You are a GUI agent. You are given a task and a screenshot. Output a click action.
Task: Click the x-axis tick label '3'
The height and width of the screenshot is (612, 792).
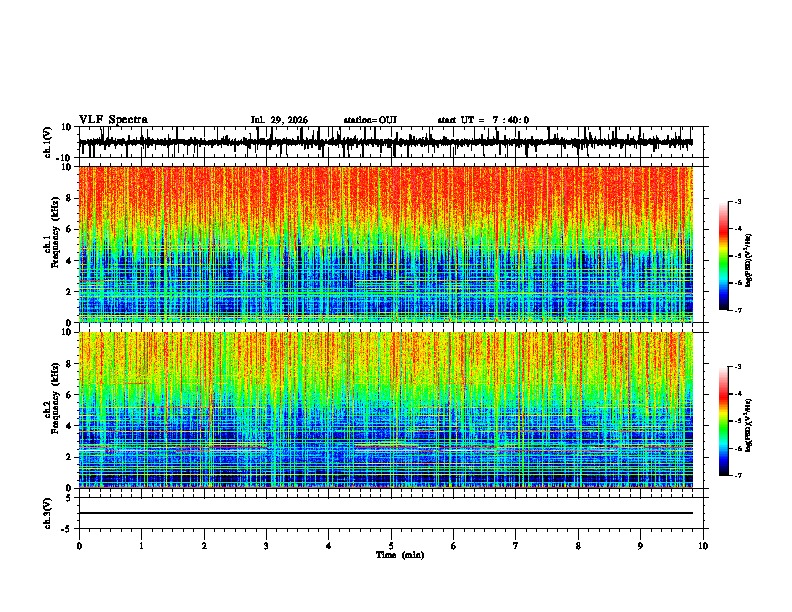coord(266,546)
